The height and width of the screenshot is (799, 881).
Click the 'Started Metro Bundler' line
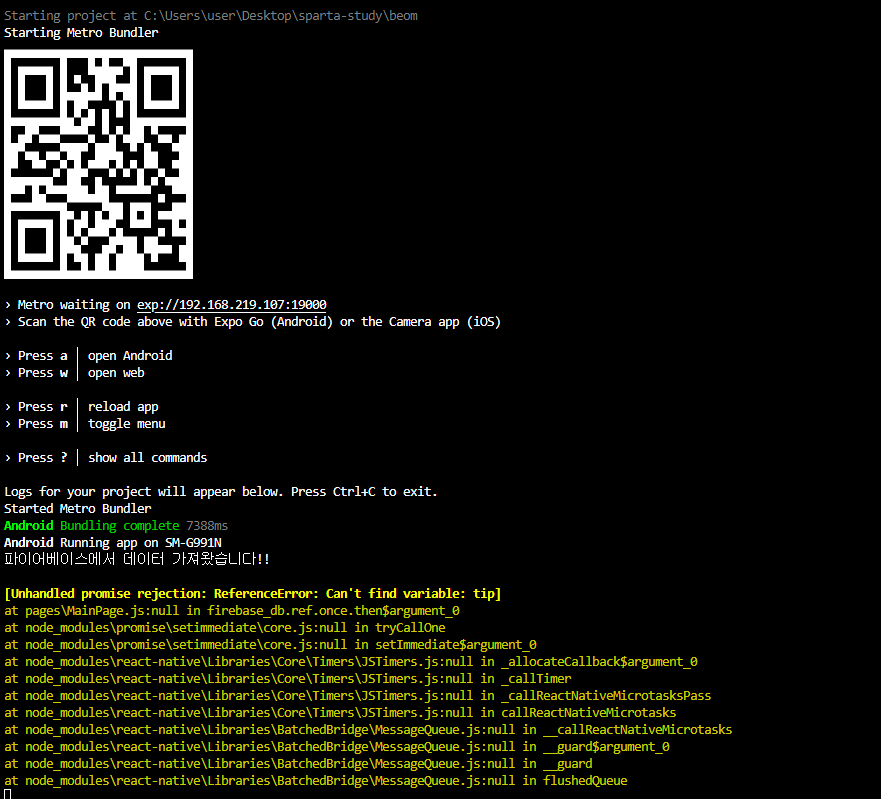click(78, 509)
